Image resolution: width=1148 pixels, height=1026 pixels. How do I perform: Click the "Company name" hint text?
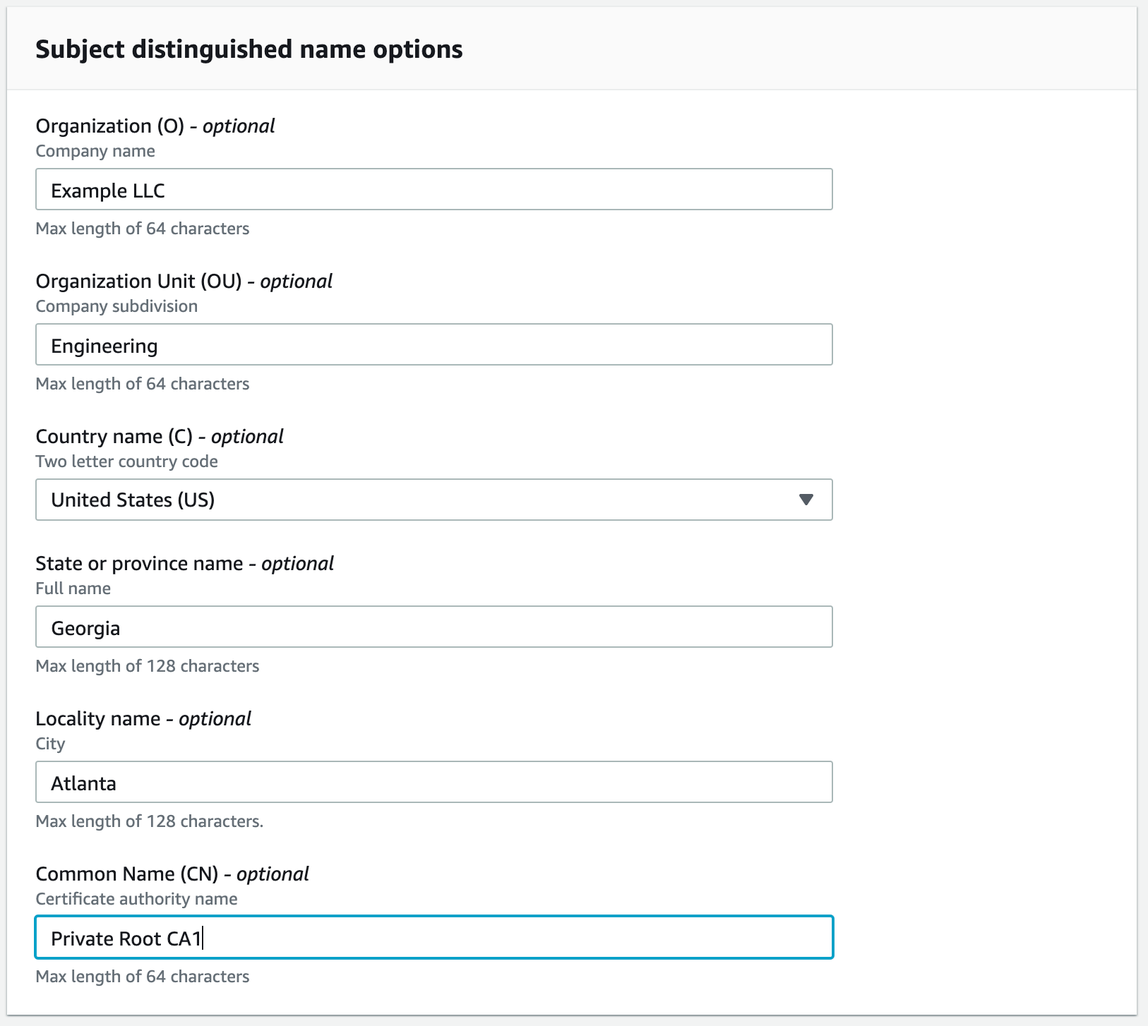point(95,151)
